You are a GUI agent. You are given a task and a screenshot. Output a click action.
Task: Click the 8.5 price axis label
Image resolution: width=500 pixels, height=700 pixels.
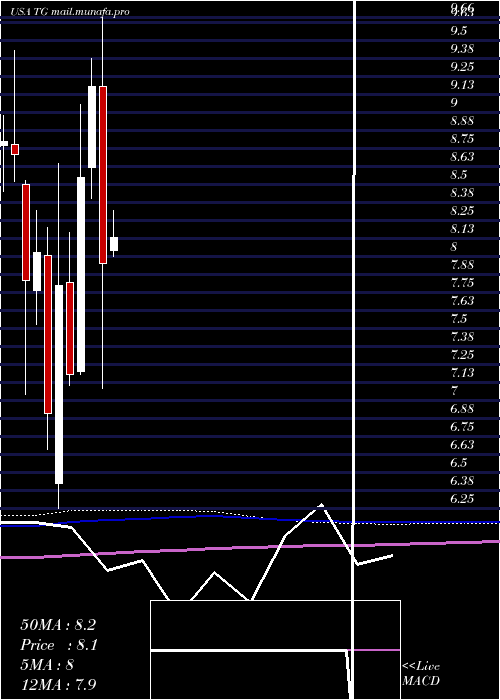pos(459,175)
